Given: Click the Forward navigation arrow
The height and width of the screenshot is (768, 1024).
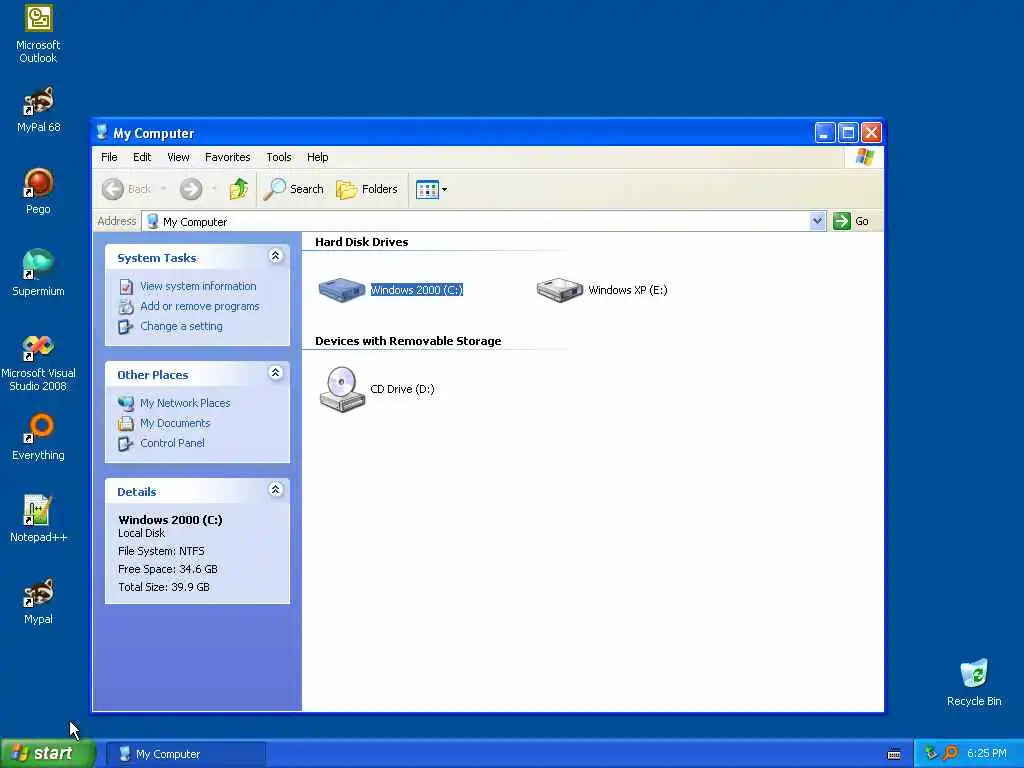Looking at the screenshot, I should coord(191,189).
